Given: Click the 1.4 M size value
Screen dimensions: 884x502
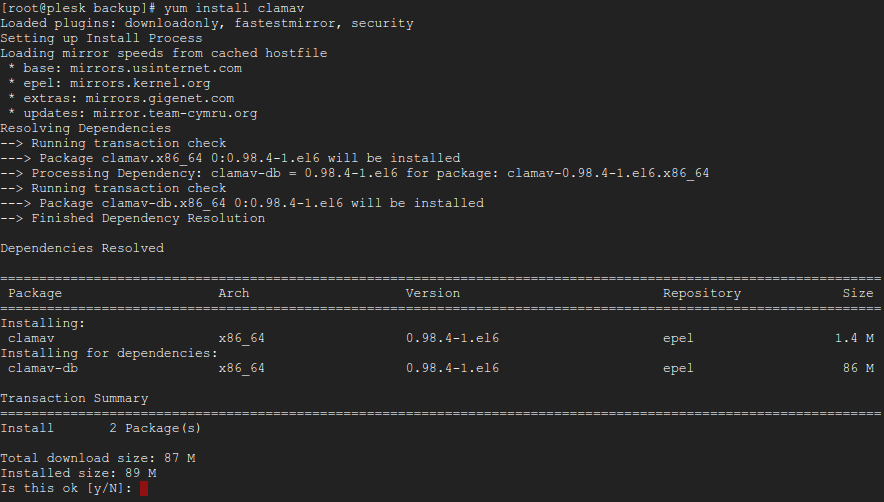Looking at the screenshot, I should coord(854,338).
